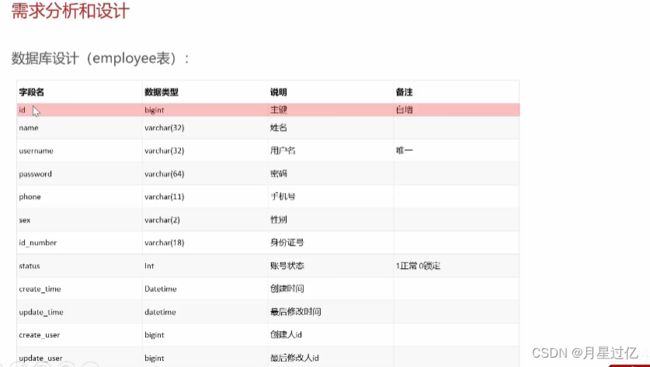Screen dimensions: 650x367
Task: Click the Int type in status row
Action: 149,266
